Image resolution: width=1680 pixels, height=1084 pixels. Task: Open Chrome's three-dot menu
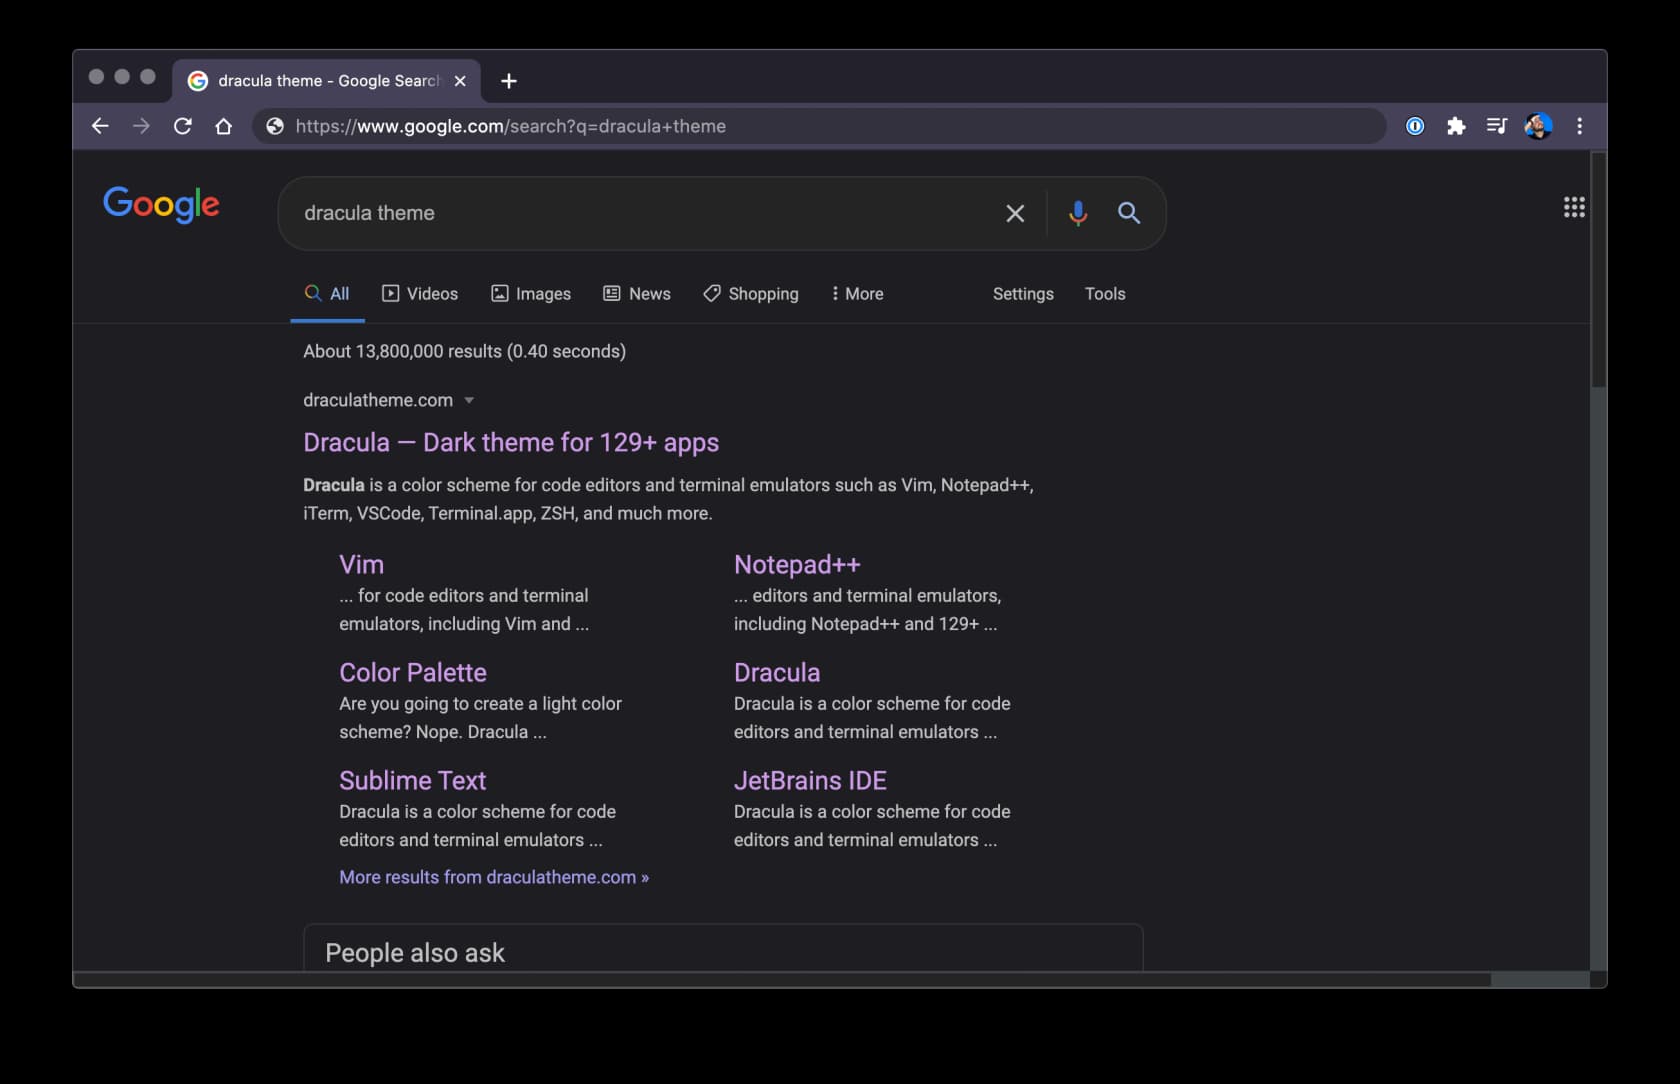tap(1580, 126)
